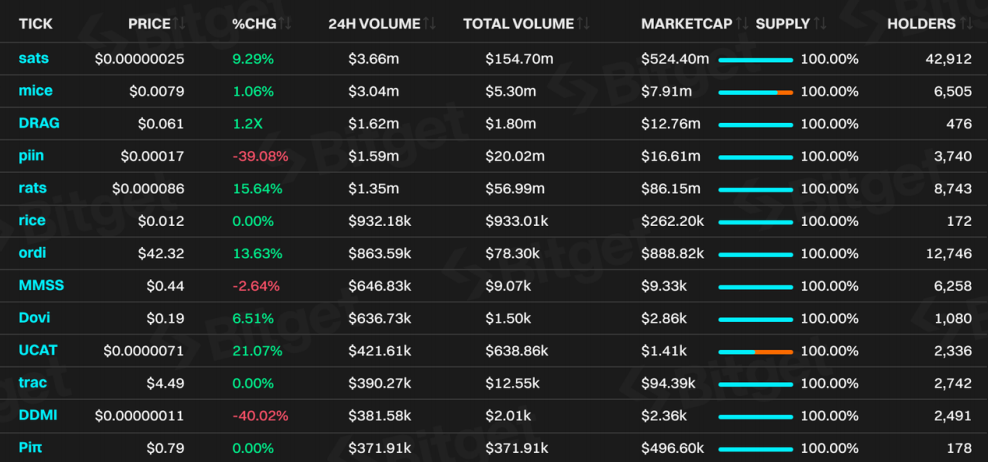Click the rats 15.64% change value
Viewport: 988px width, 462px height.
tap(257, 188)
